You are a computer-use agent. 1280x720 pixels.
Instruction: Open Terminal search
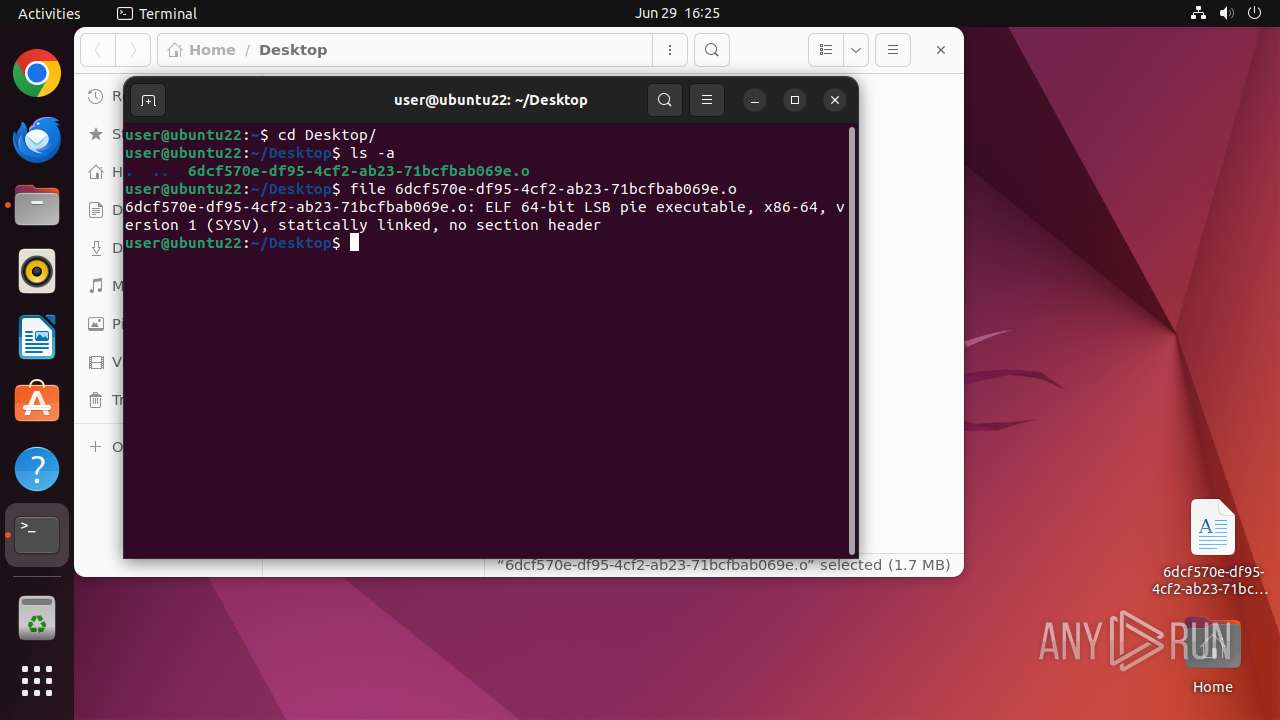click(665, 100)
